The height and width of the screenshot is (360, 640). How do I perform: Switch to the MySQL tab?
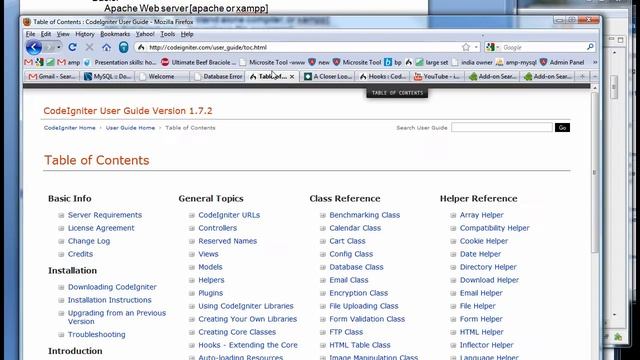(107, 76)
